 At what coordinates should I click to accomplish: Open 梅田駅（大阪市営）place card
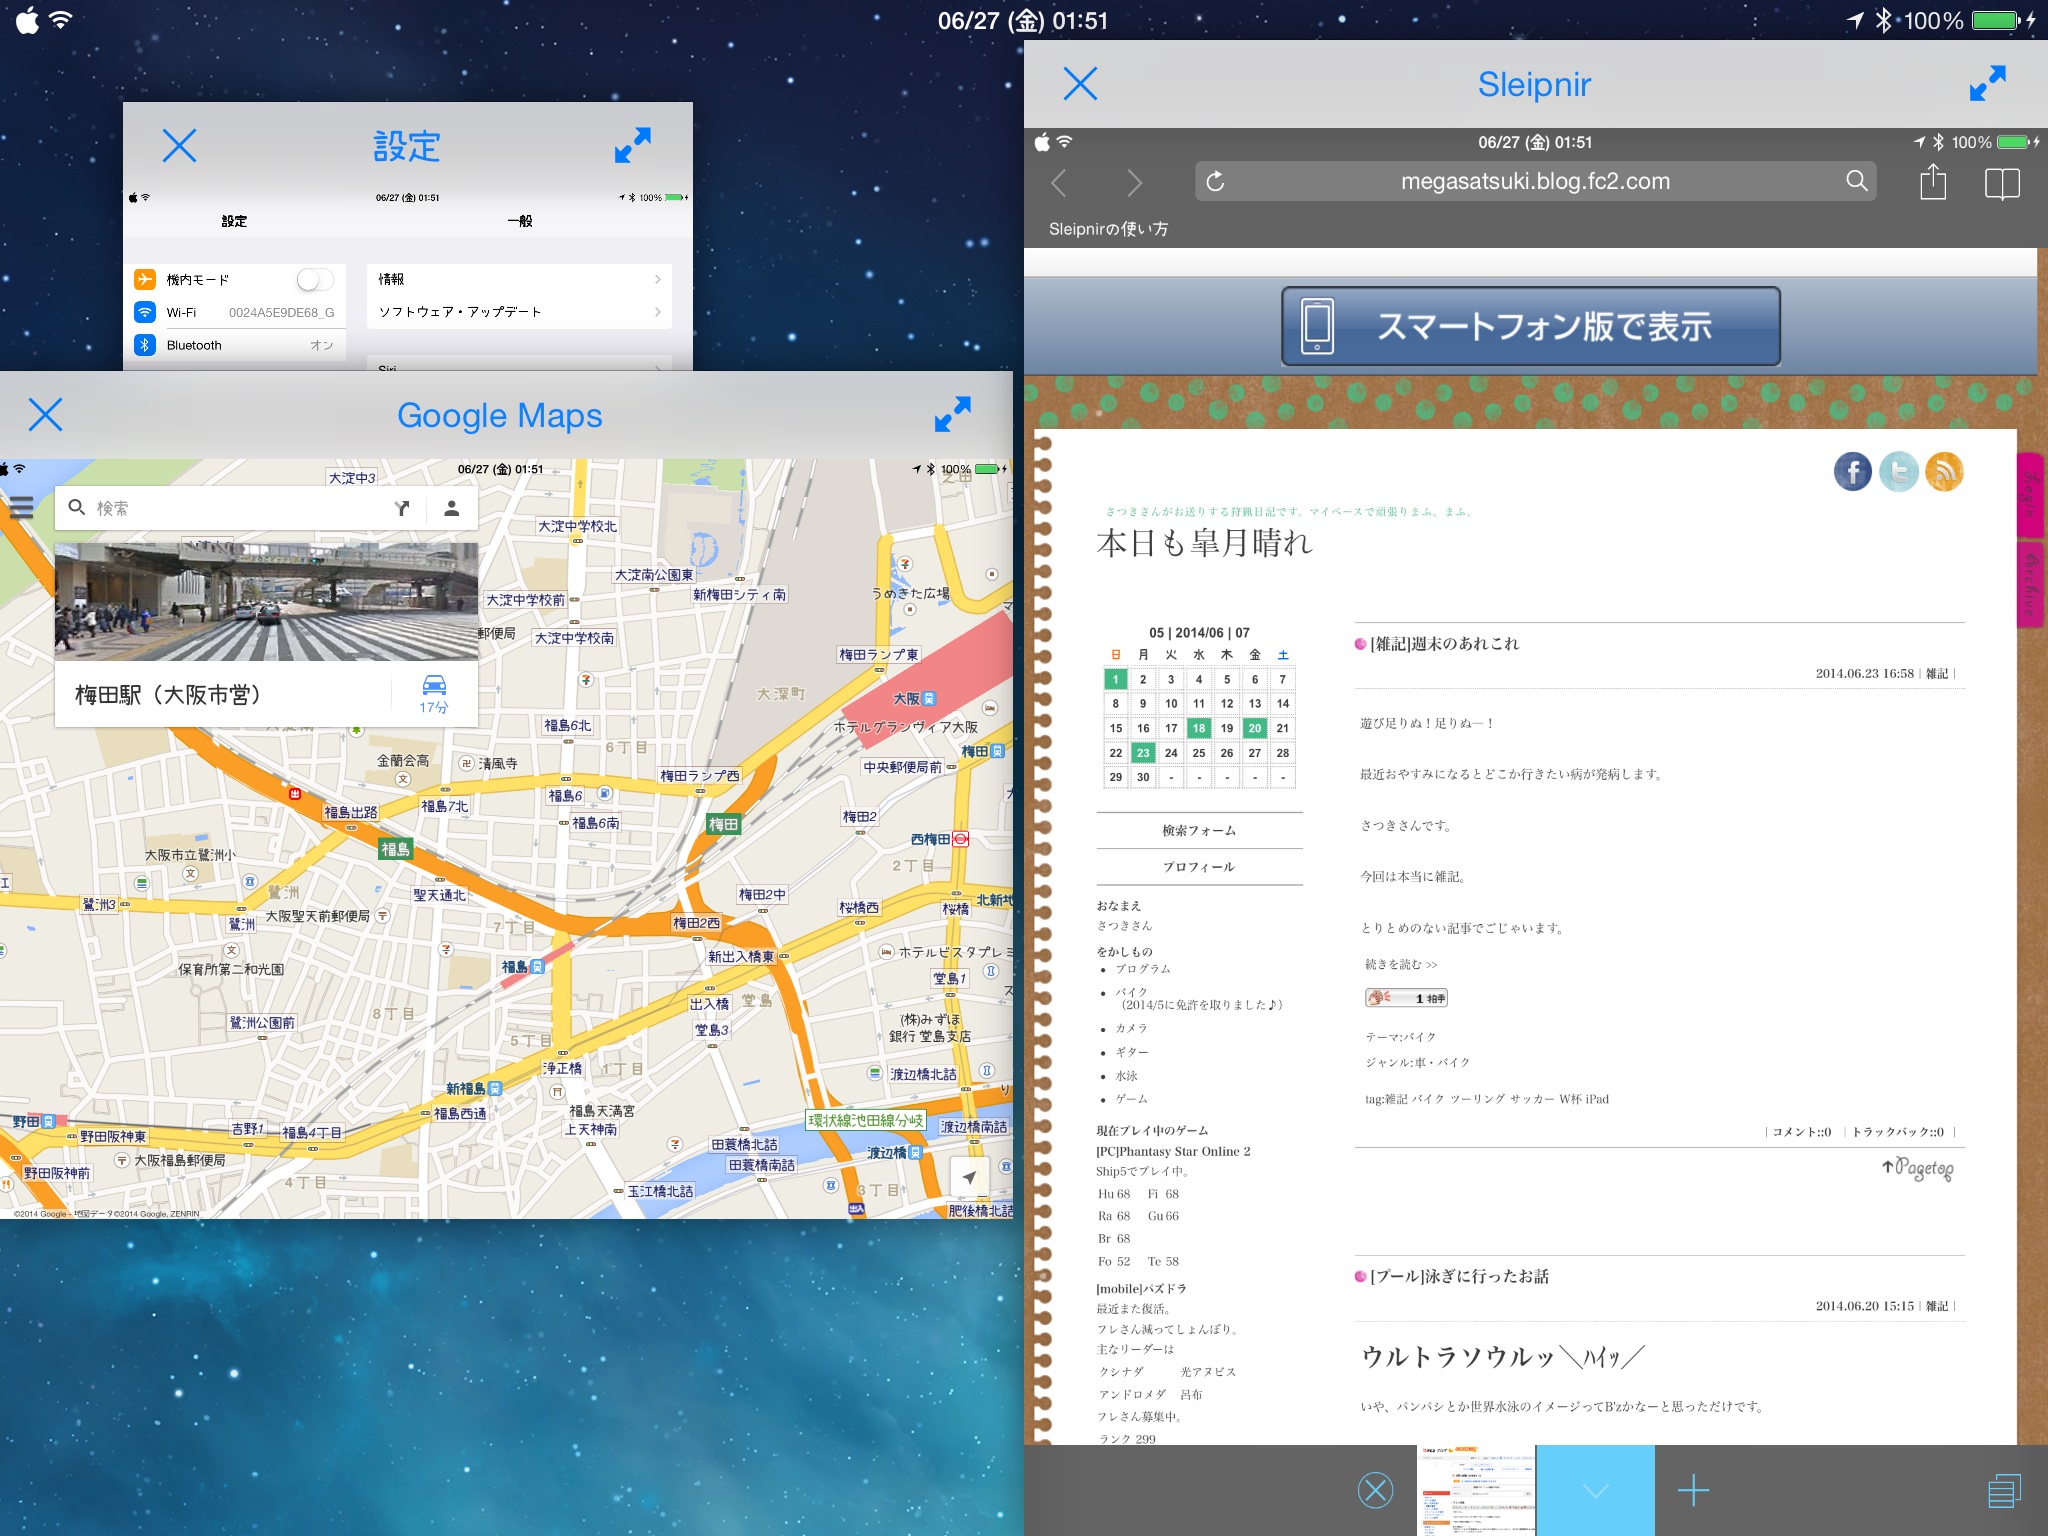tap(168, 695)
